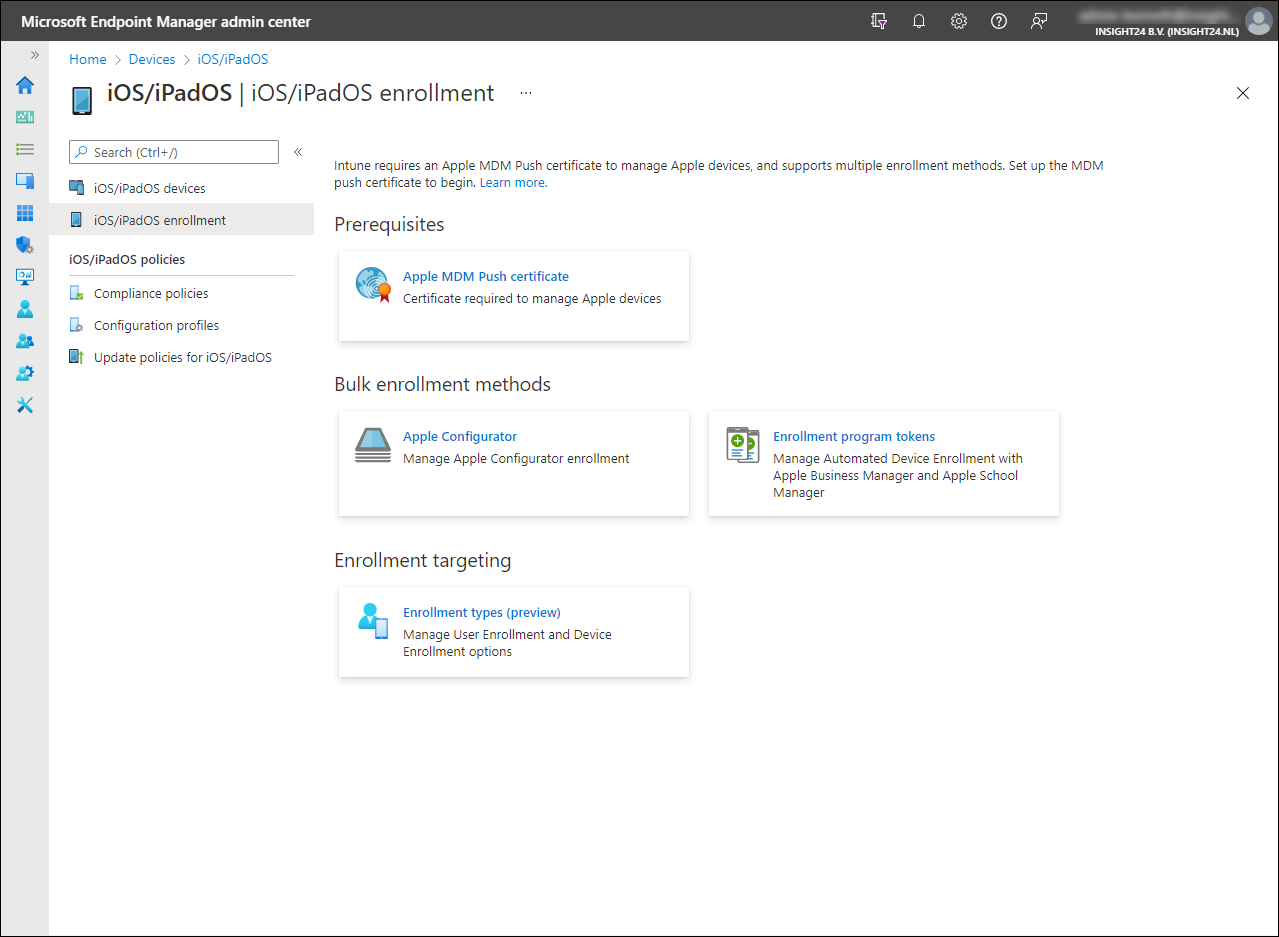Click iOS/iPadOS page title device icon
The height and width of the screenshot is (937, 1279).
82,101
